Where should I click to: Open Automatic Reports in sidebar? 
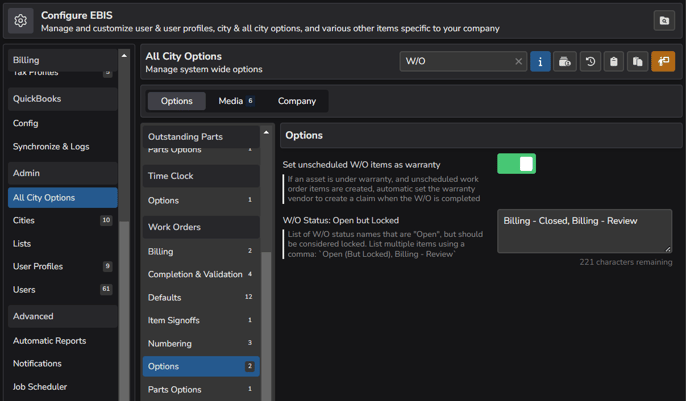coord(63,341)
